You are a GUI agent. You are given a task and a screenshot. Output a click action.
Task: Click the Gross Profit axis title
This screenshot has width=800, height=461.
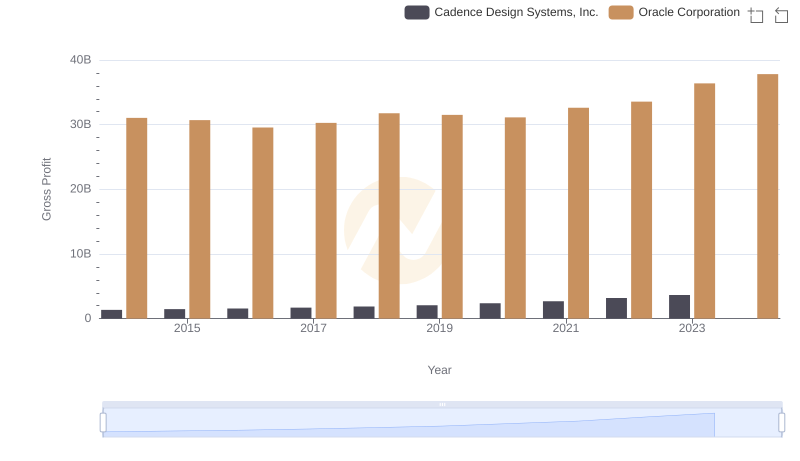[x=46, y=189]
